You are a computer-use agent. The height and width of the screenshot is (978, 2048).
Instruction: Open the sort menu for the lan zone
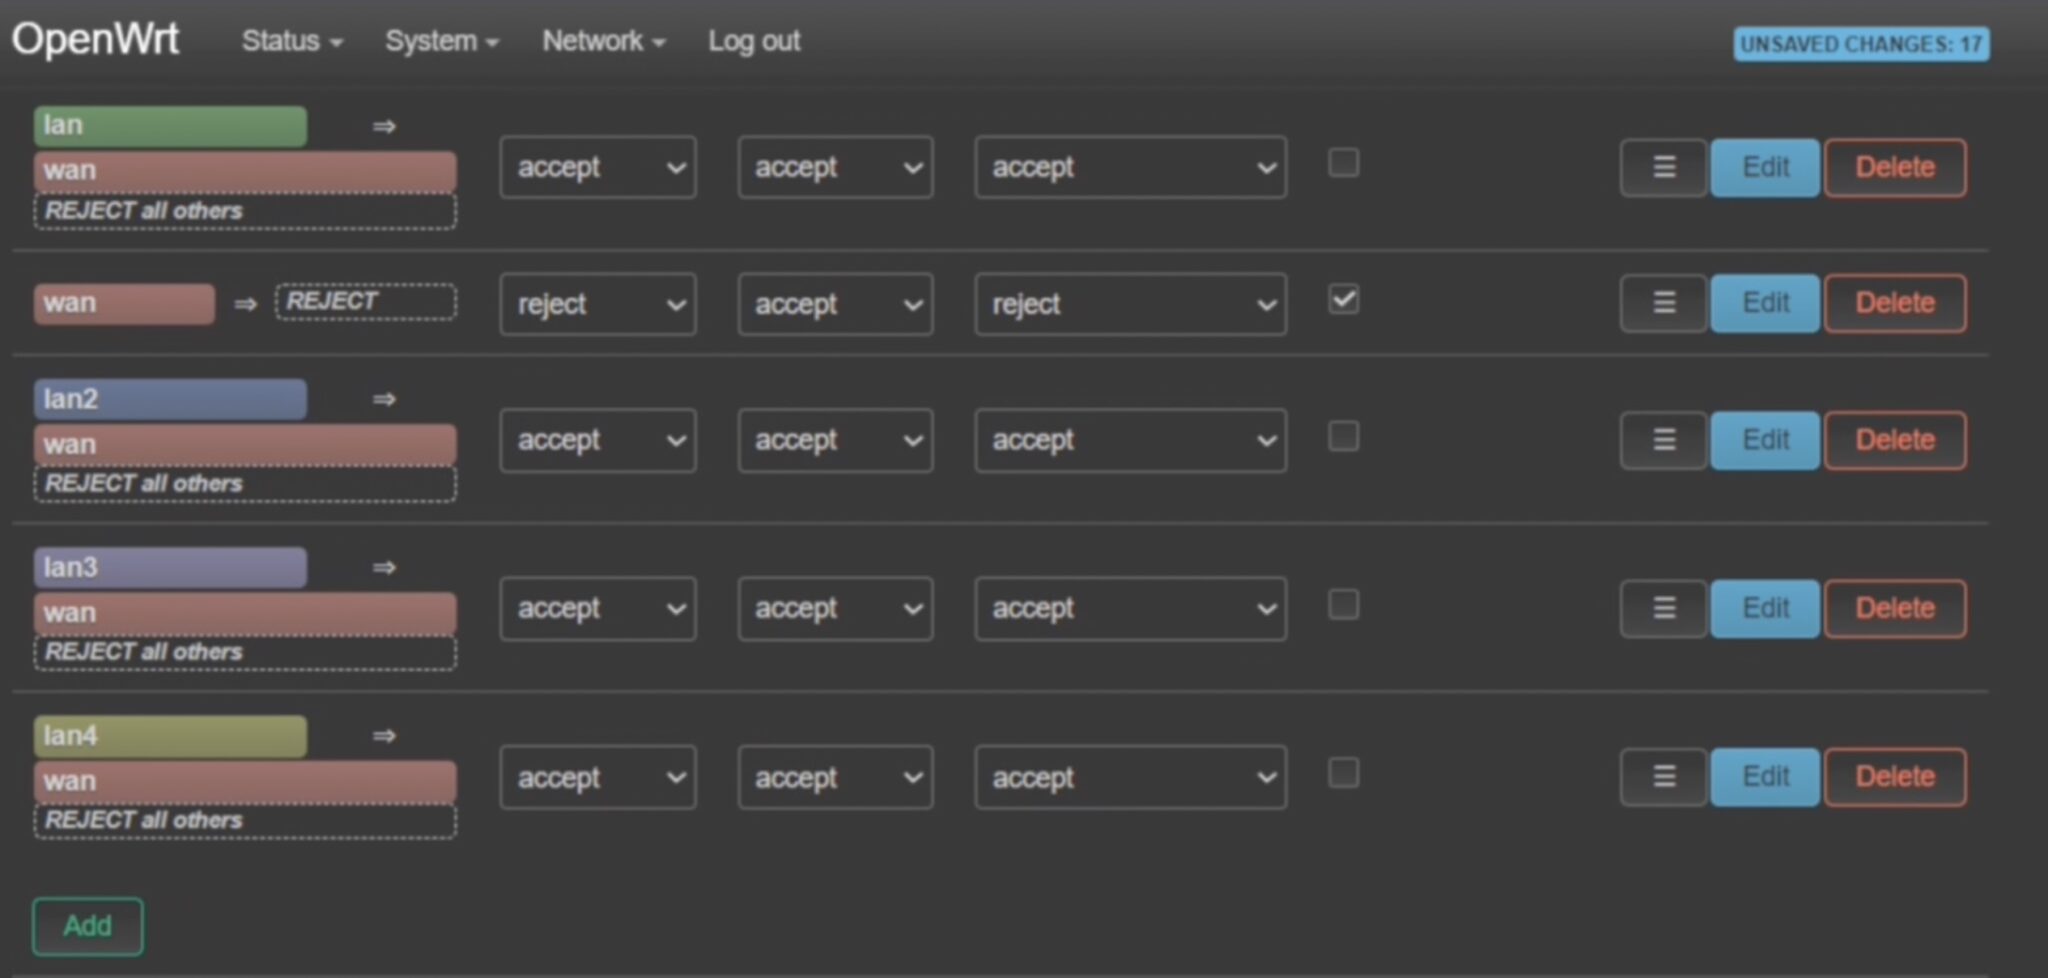tap(1662, 167)
